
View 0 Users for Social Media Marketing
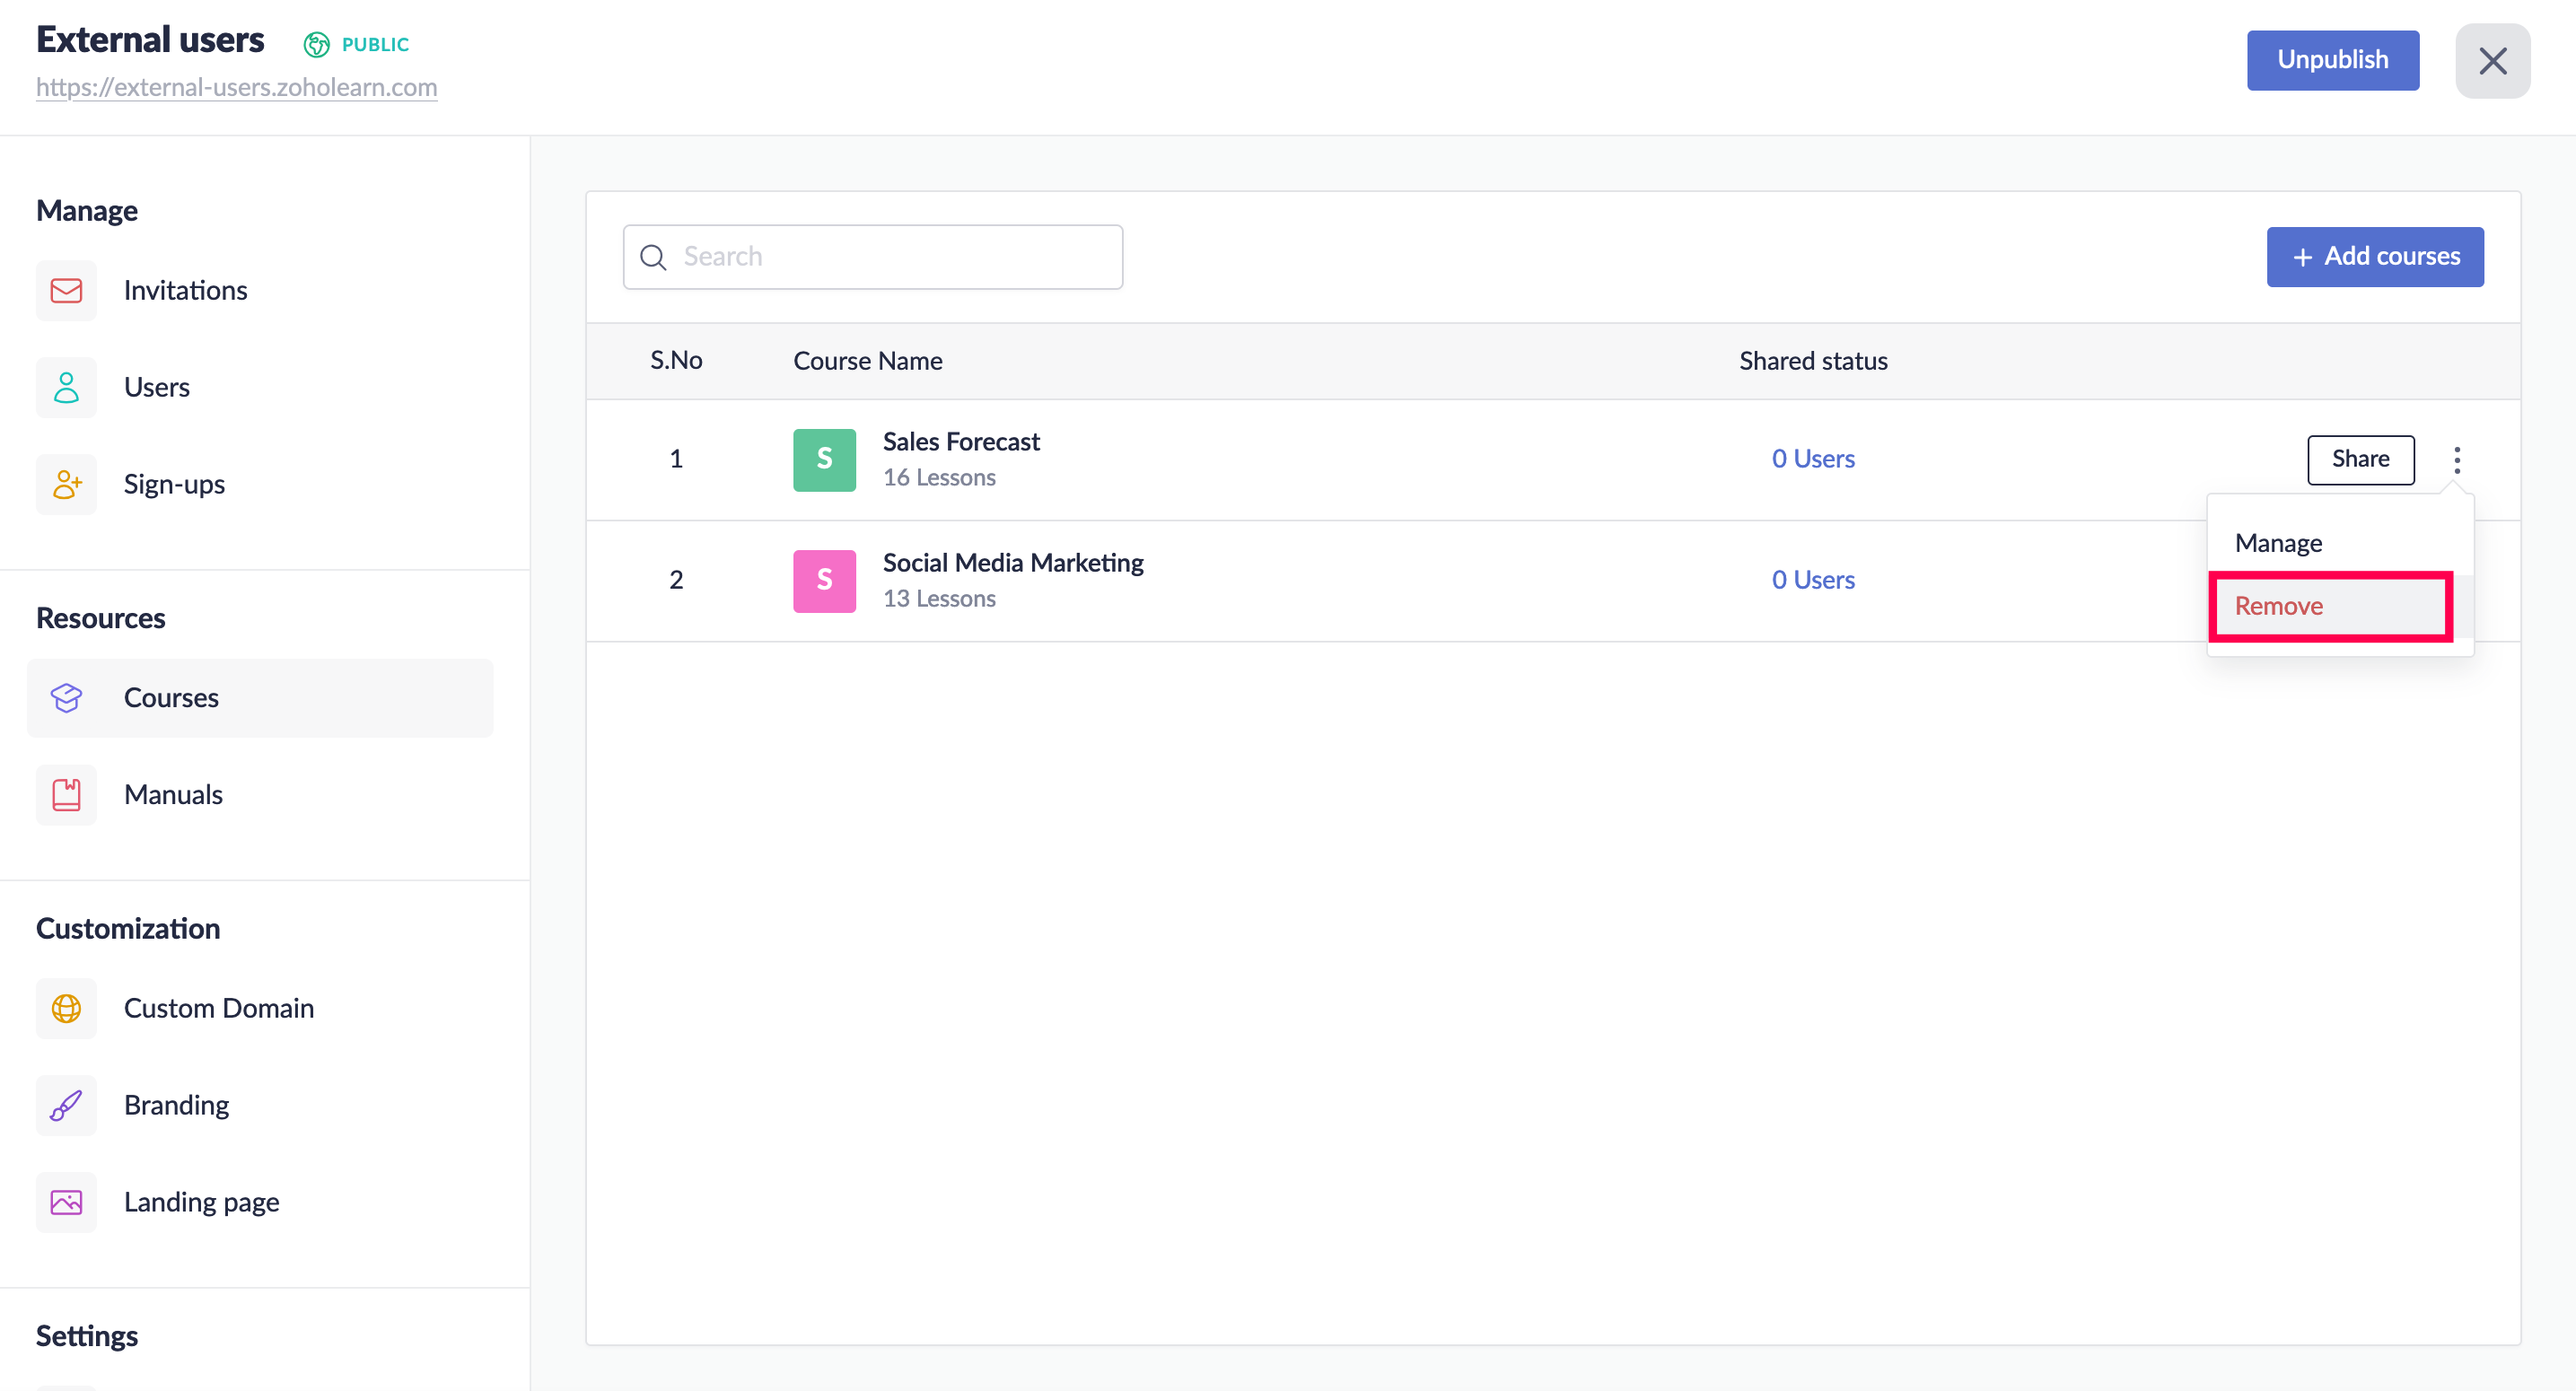tap(1812, 580)
